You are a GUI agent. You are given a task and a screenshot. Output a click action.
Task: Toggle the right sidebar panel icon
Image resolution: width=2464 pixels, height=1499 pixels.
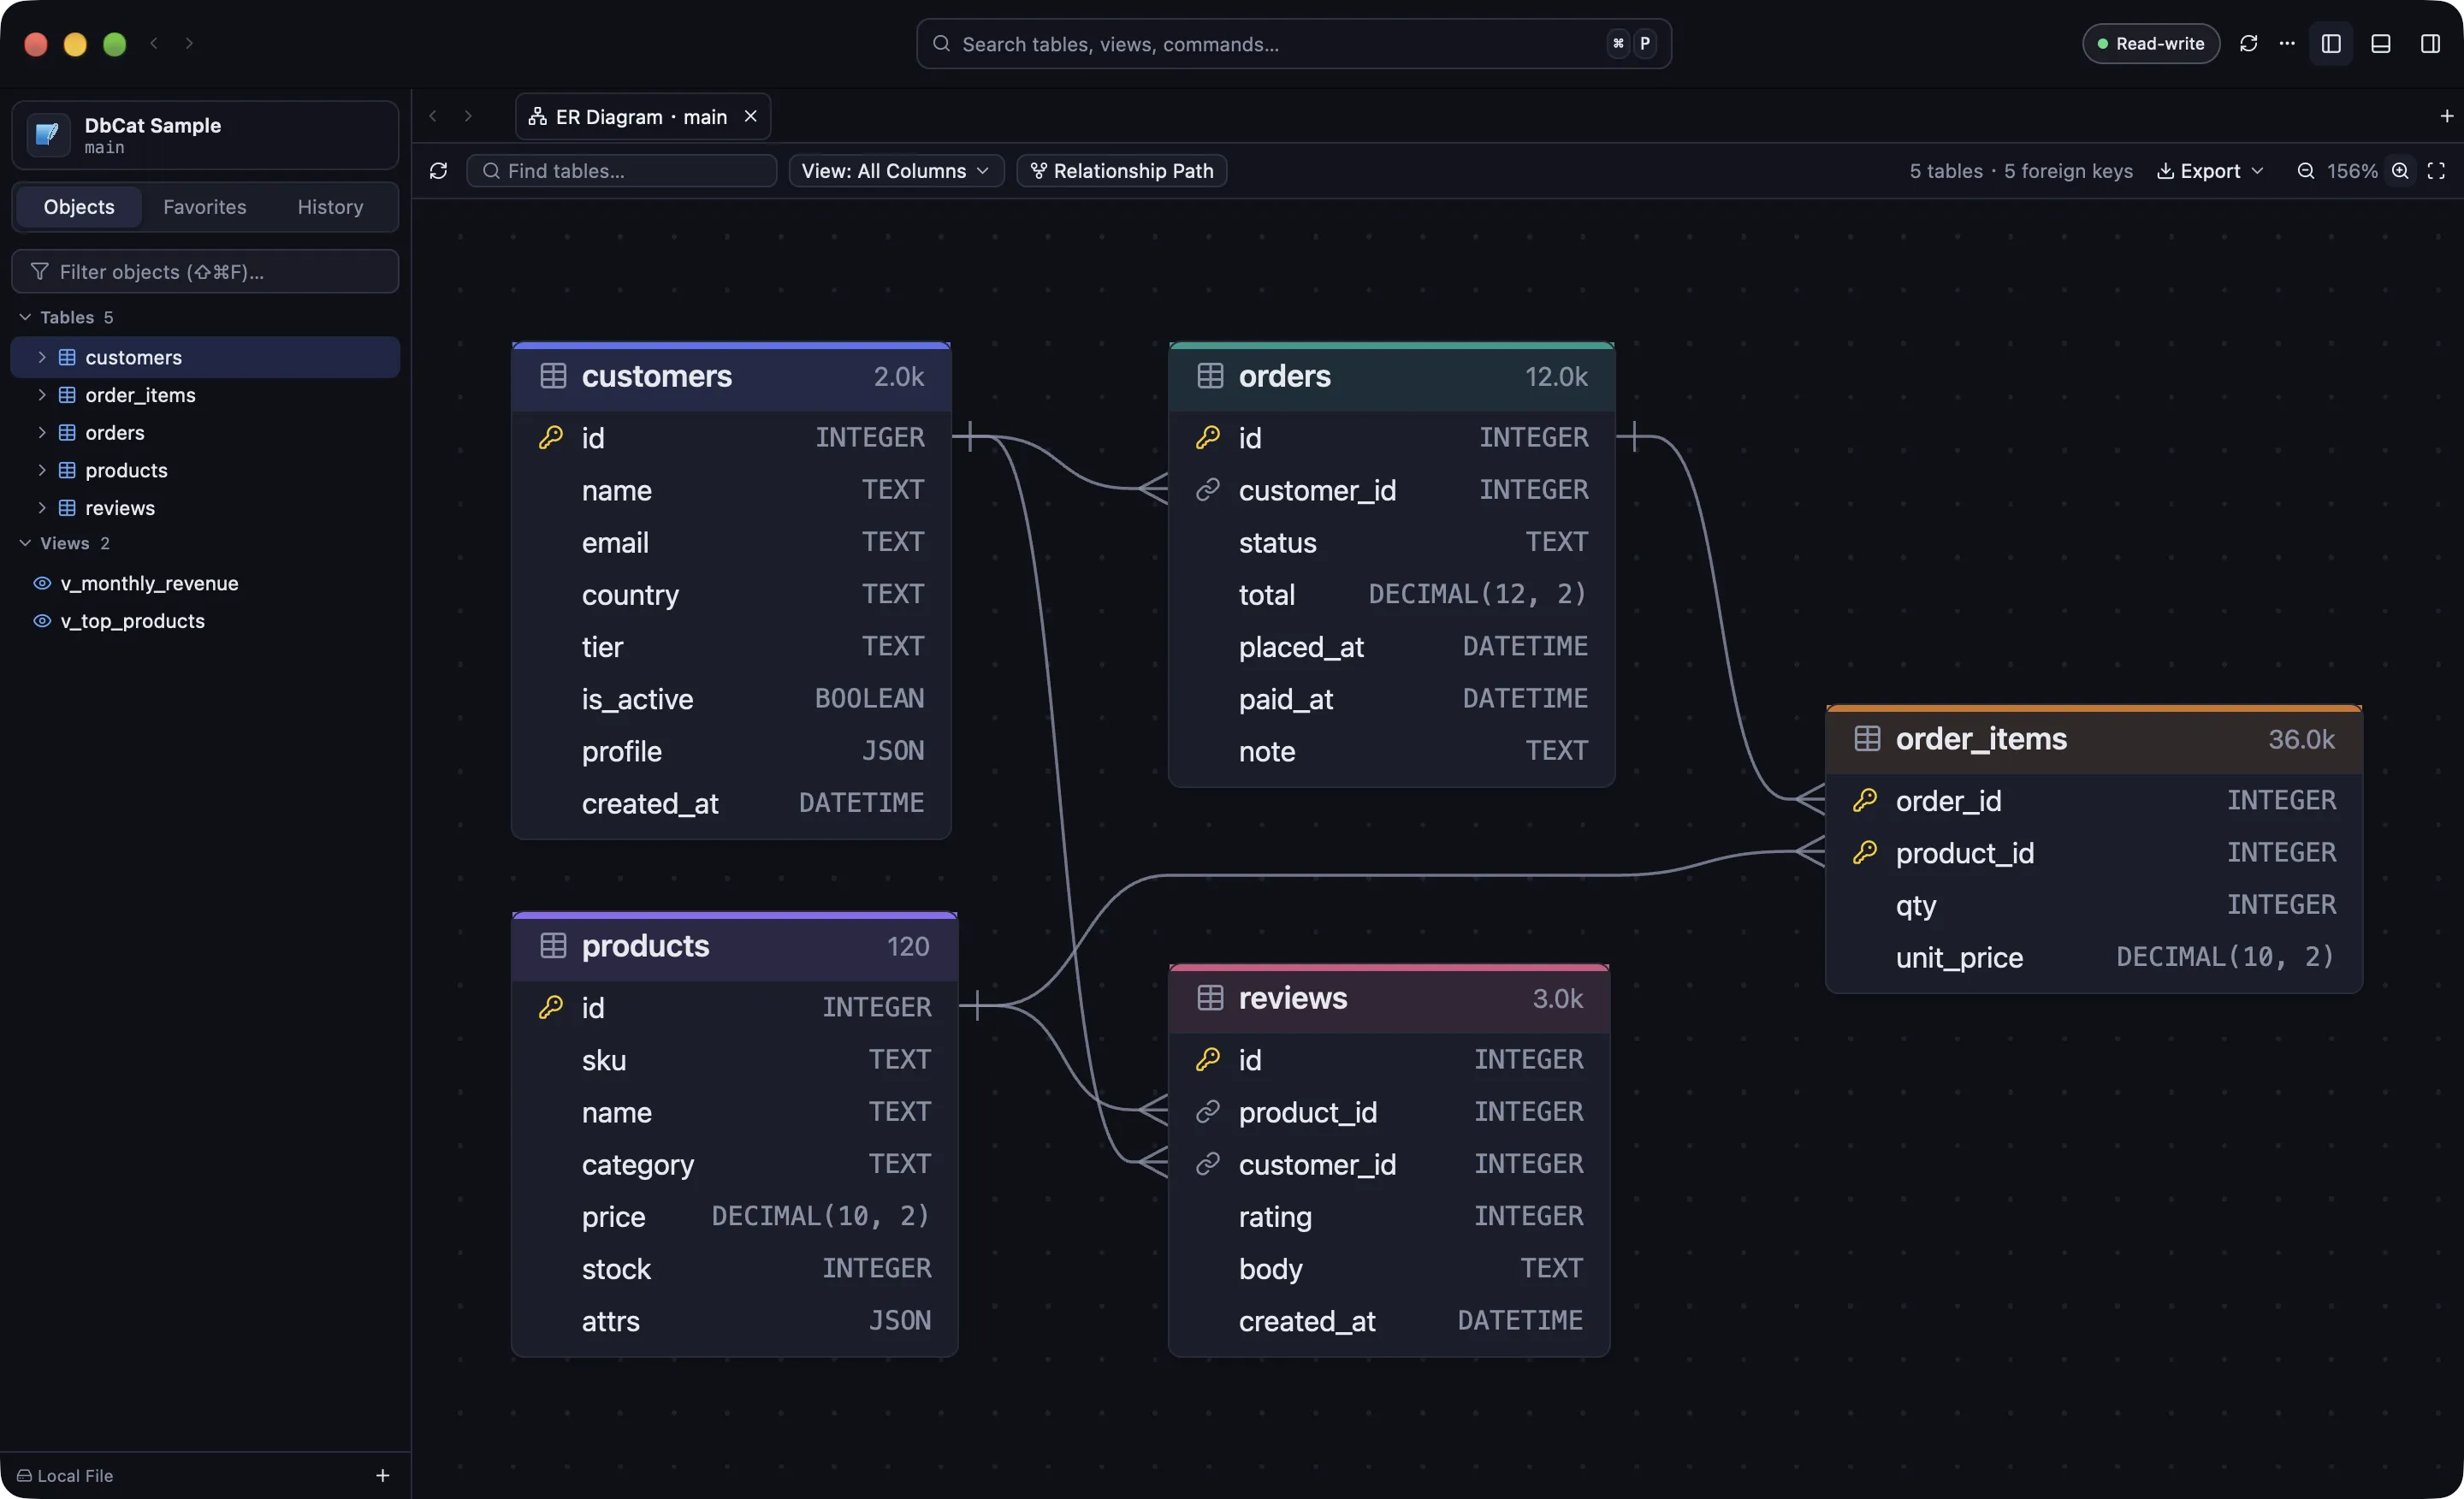[2430, 43]
